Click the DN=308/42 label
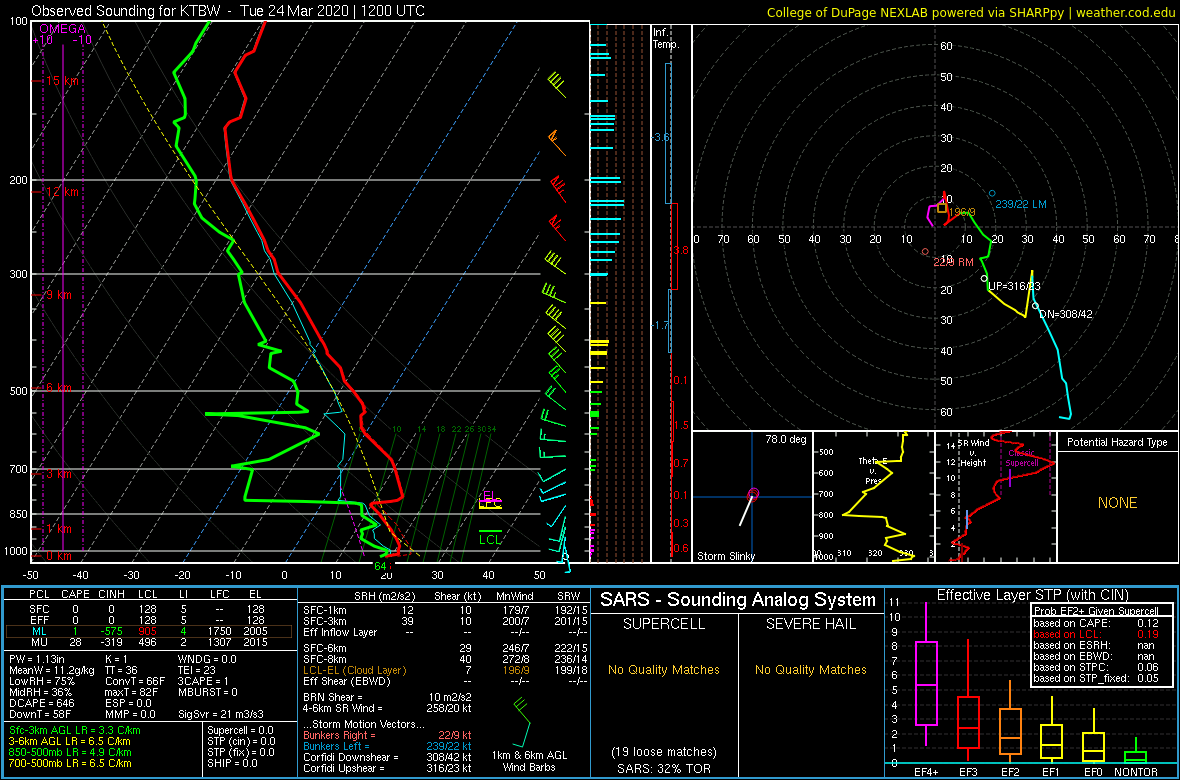 (1066, 314)
